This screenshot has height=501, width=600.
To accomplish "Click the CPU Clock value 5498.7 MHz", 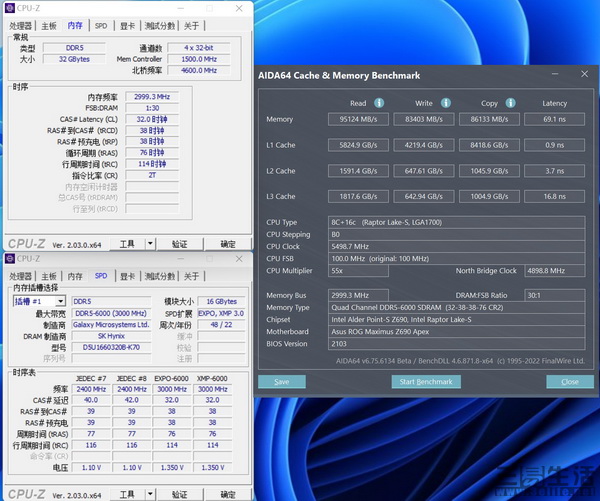I will tap(457, 246).
